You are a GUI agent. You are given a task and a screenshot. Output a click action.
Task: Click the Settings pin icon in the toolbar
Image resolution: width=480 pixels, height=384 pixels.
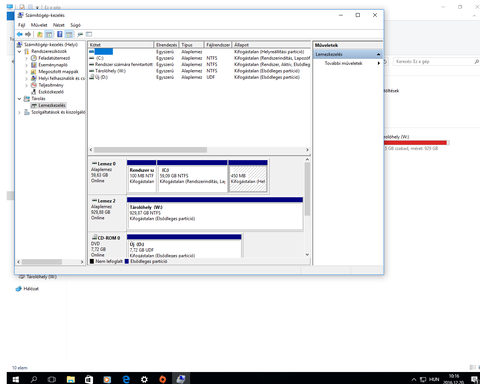click(80, 34)
